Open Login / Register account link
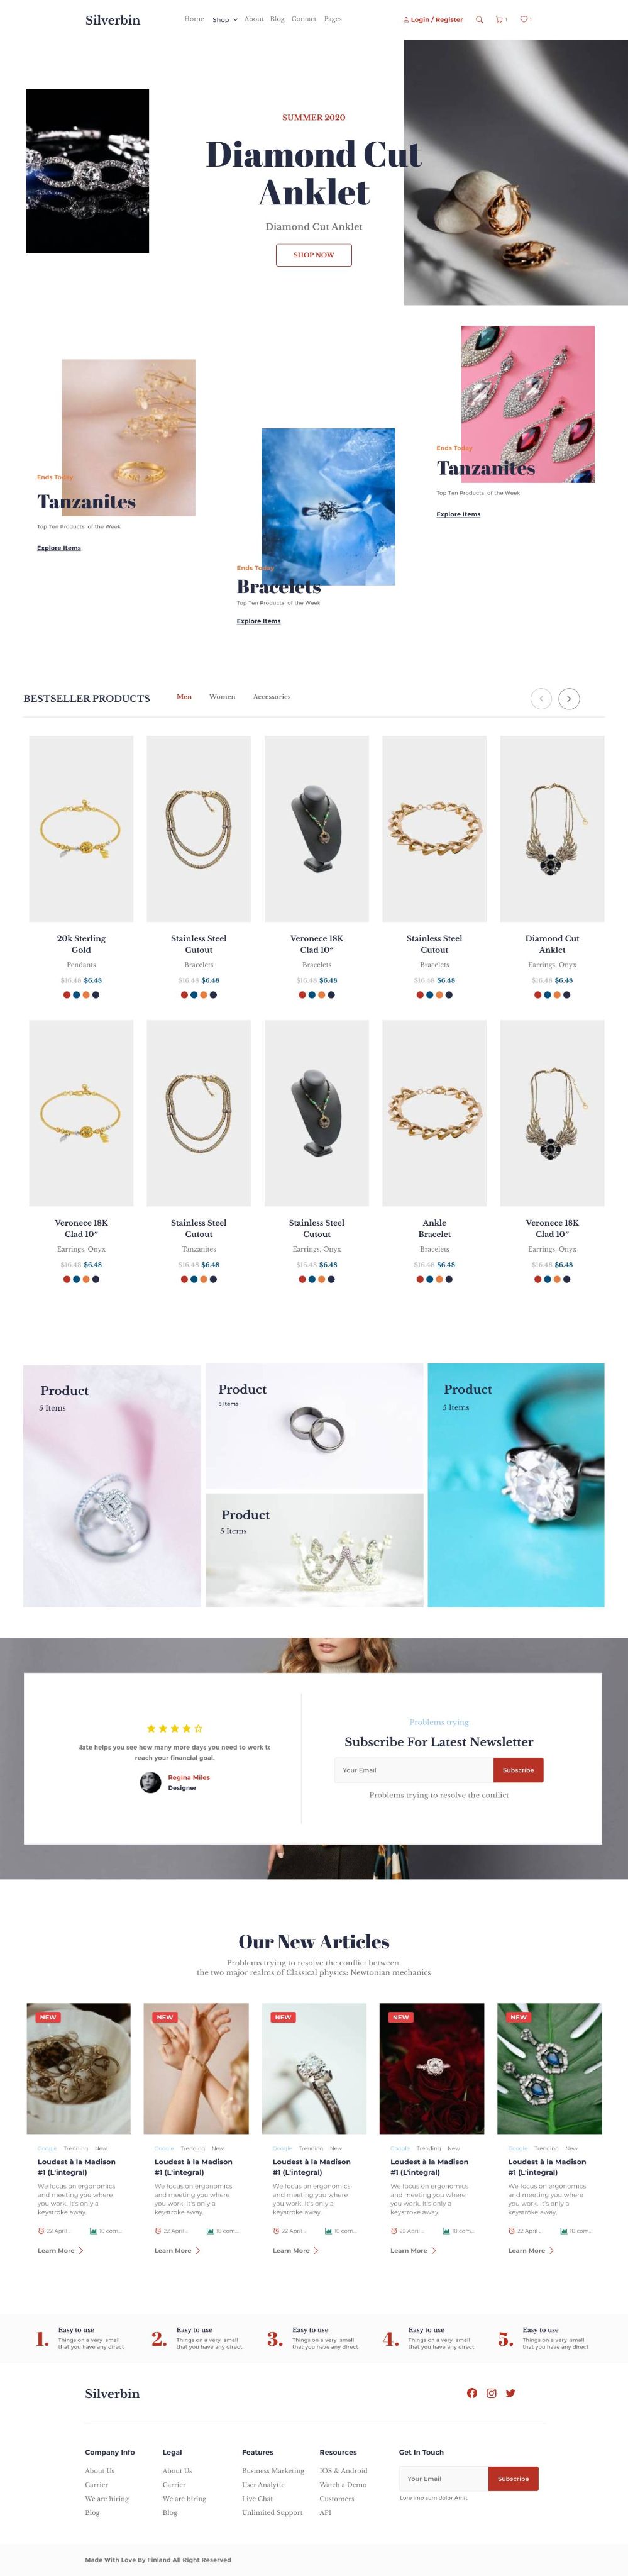The width and height of the screenshot is (628, 2576). point(433,19)
